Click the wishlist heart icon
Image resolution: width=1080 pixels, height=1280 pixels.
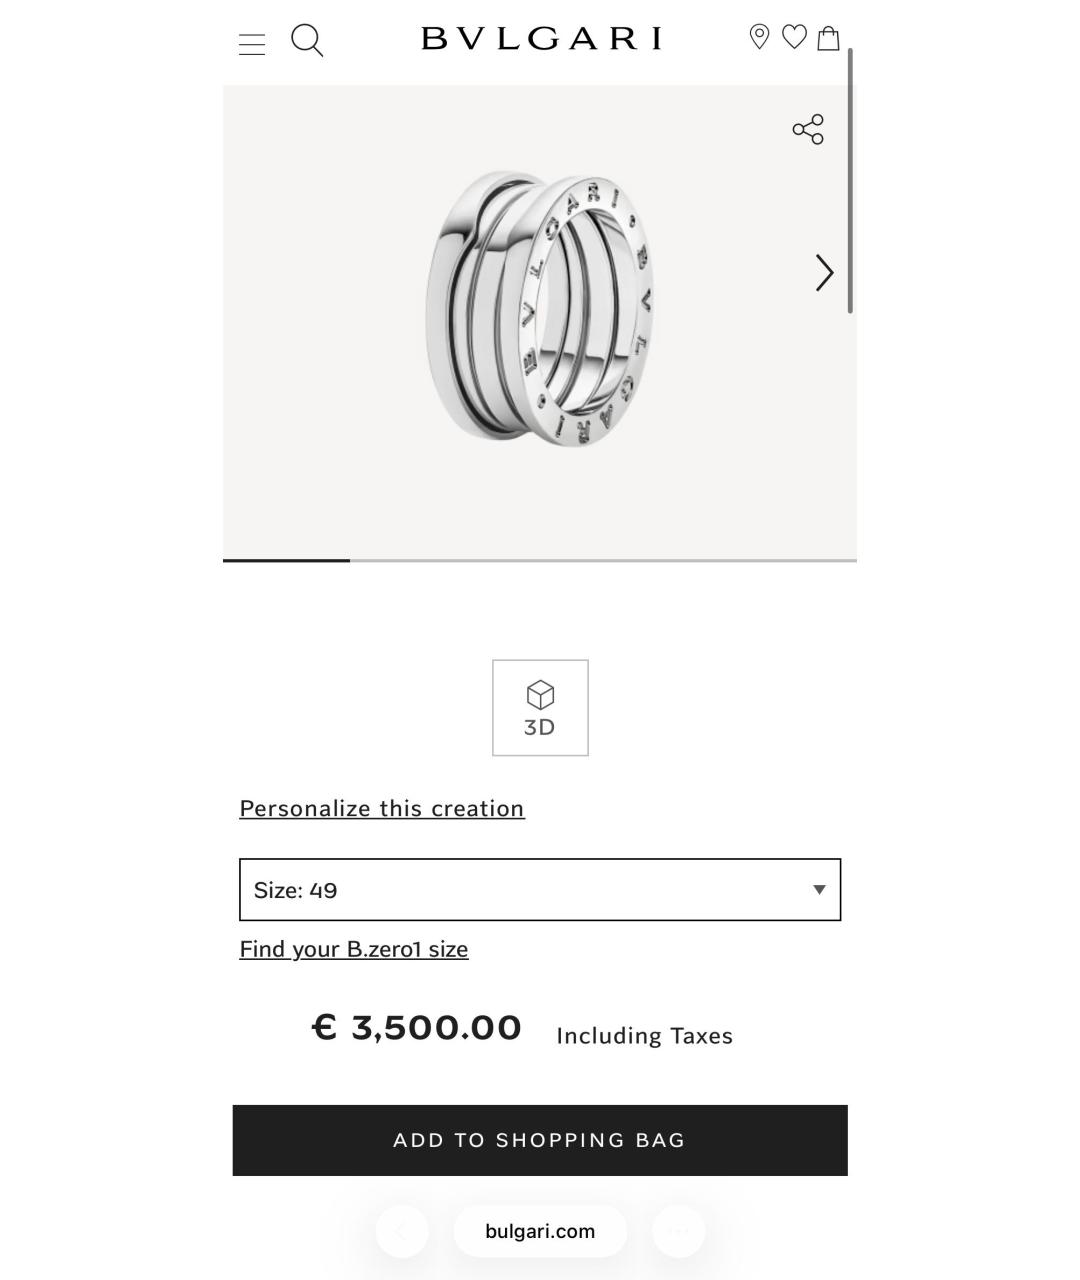click(x=795, y=37)
